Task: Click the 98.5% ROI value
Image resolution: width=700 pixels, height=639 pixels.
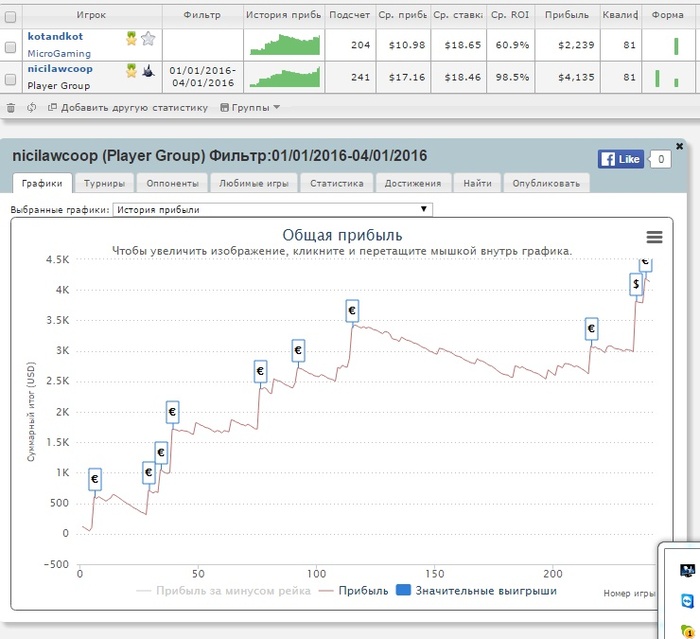Action: point(512,77)
